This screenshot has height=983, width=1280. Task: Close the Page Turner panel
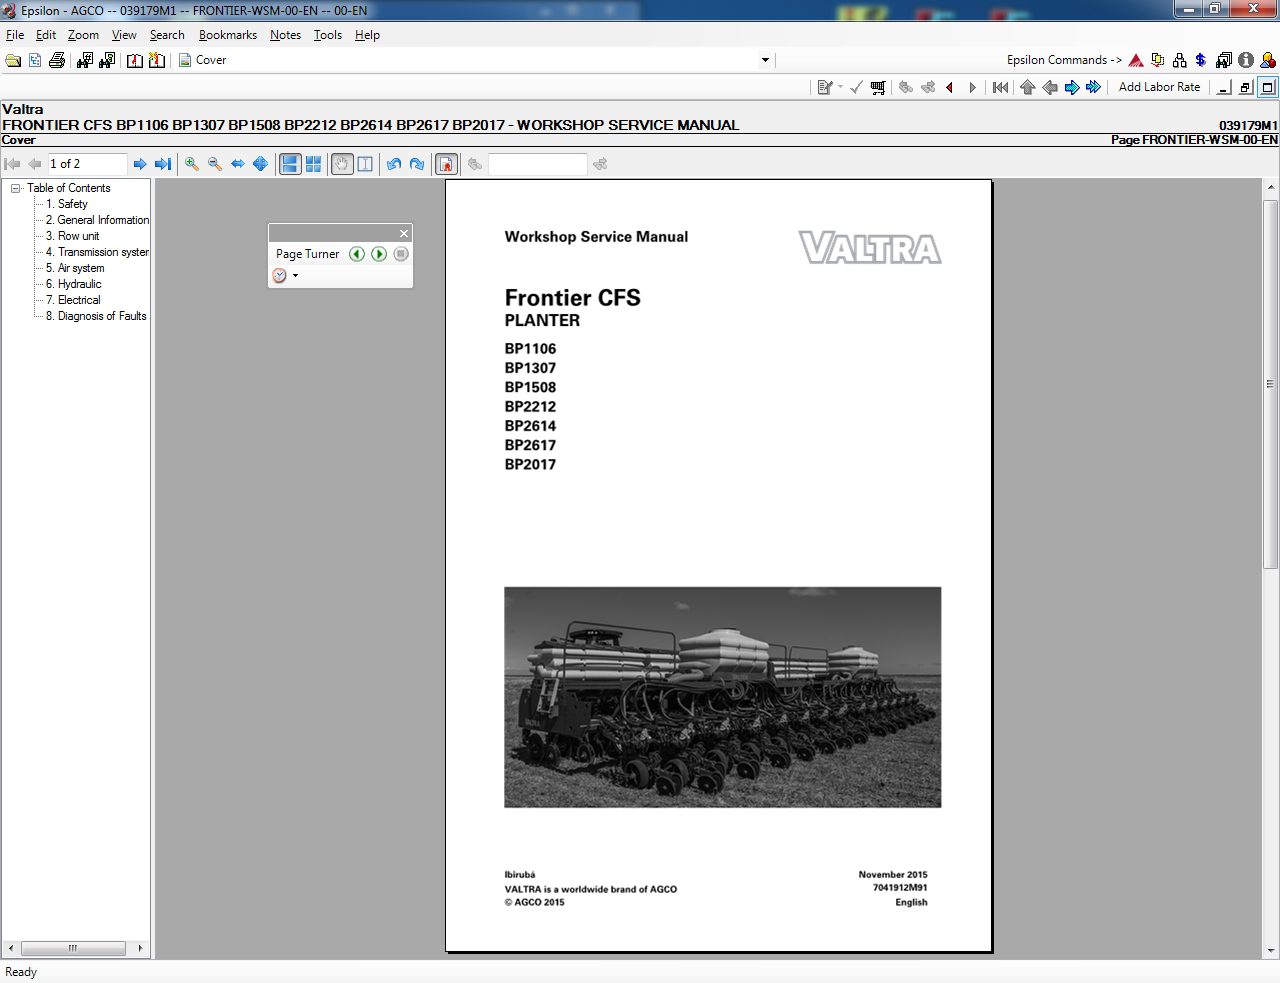tap(404, 233)
